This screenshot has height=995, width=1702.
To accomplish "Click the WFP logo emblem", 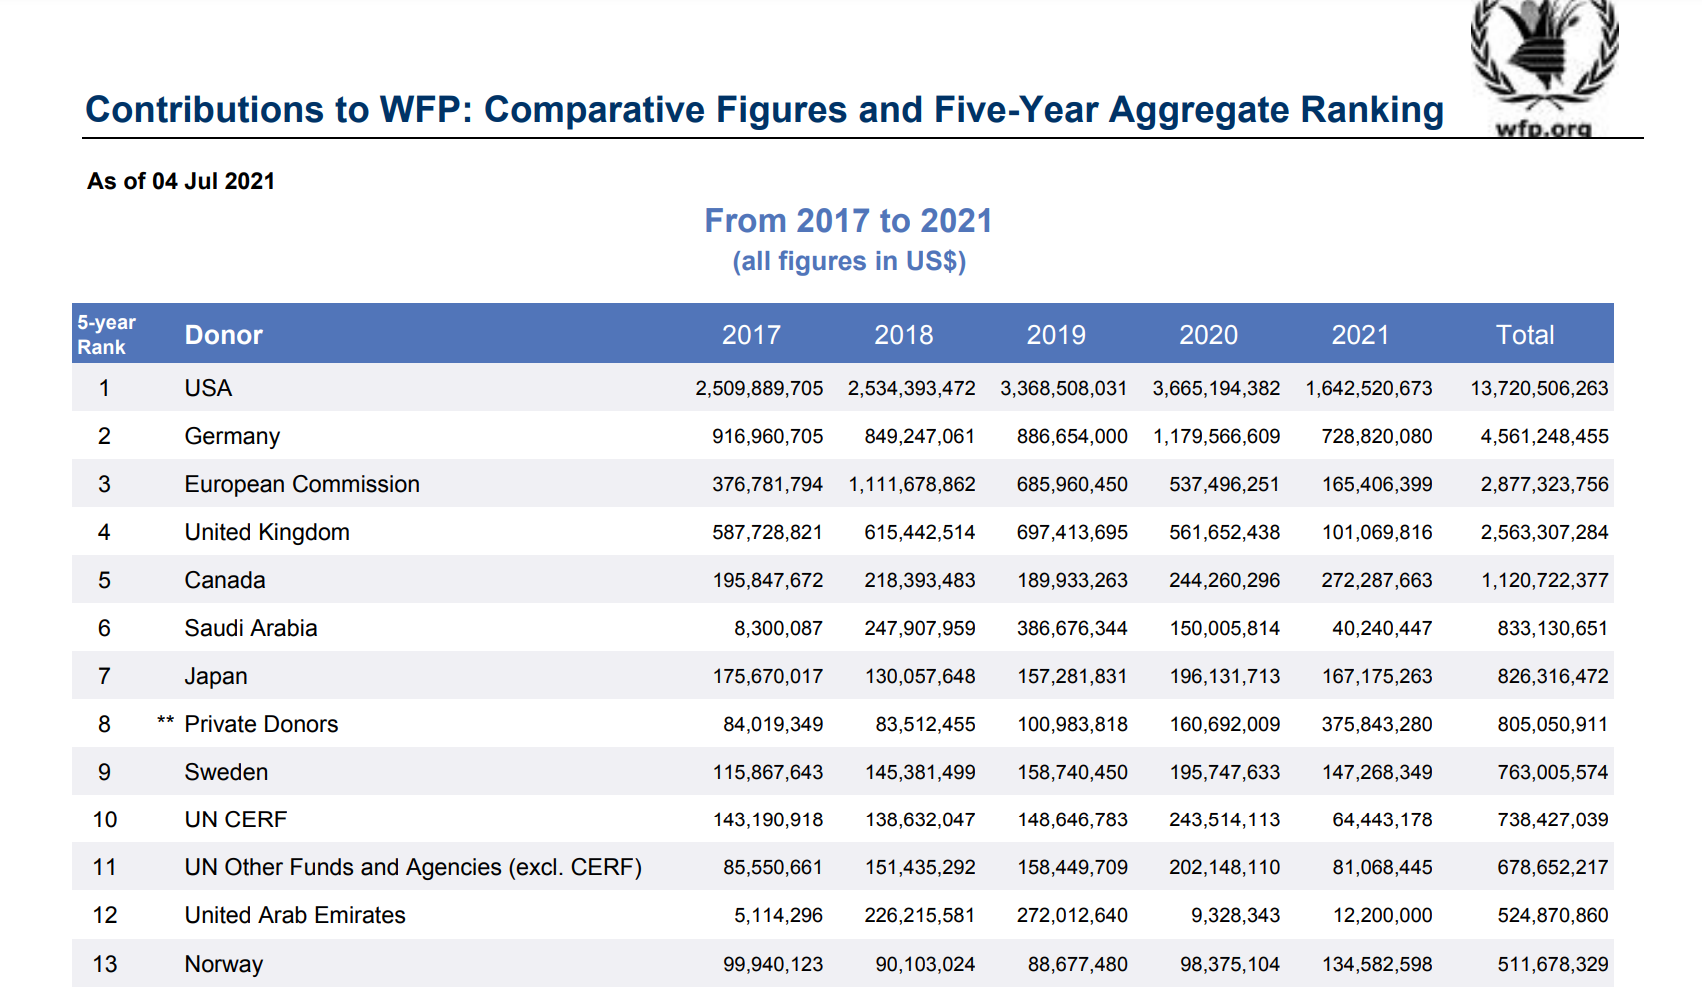I will coord(1544,54).
